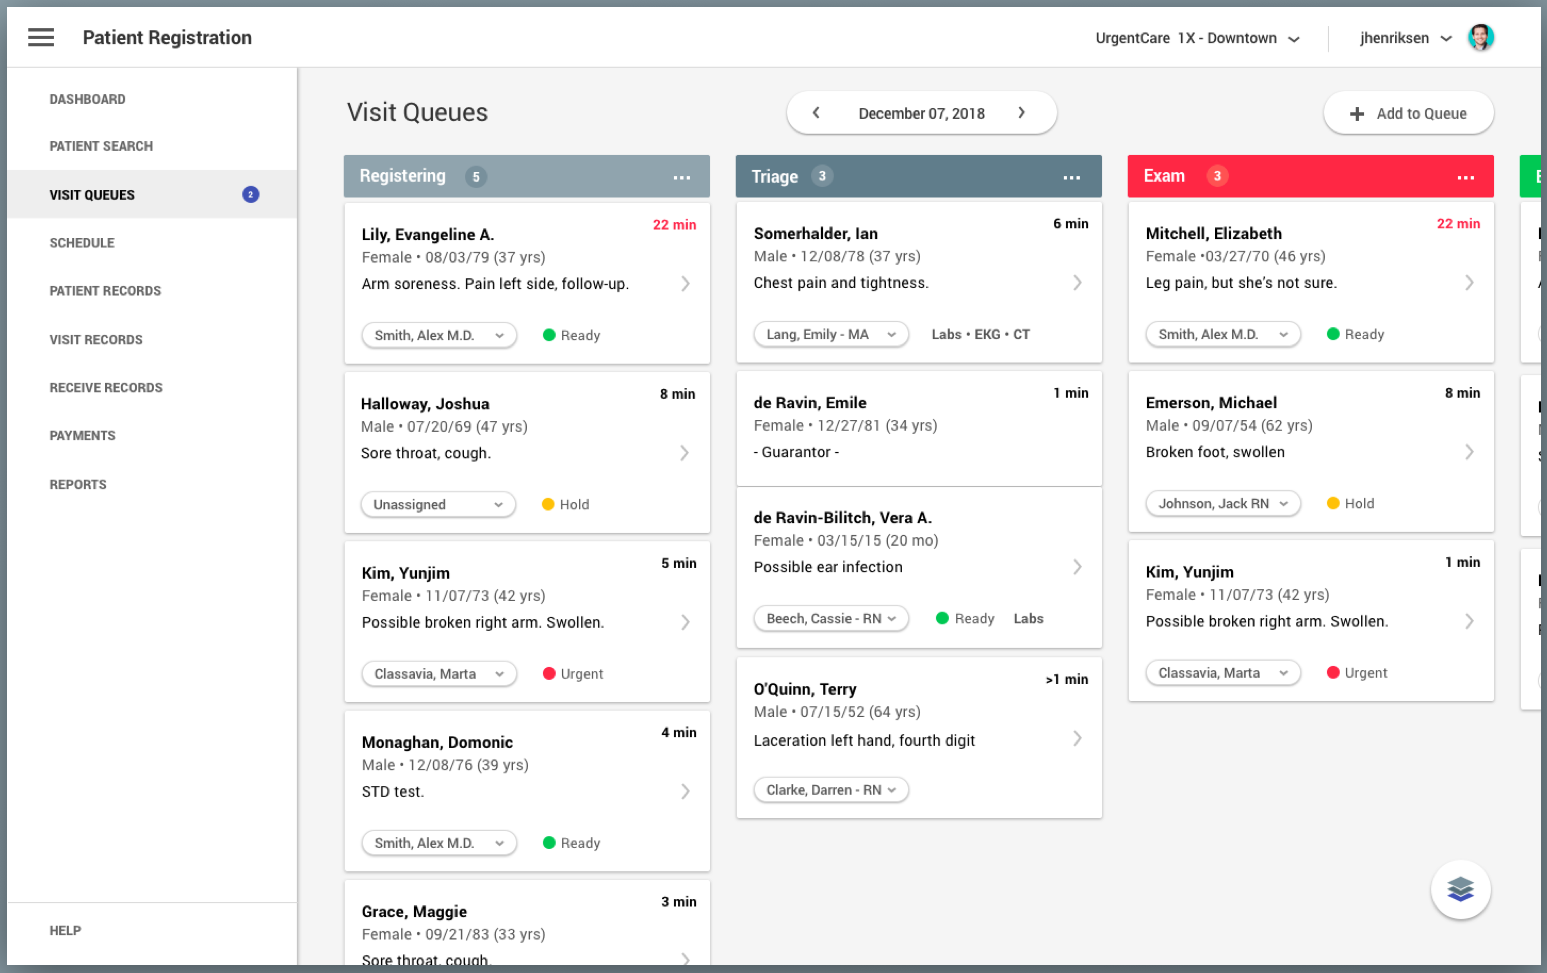Go to previous date with left arrow
Screen dimensions: 1547x973
816,113
